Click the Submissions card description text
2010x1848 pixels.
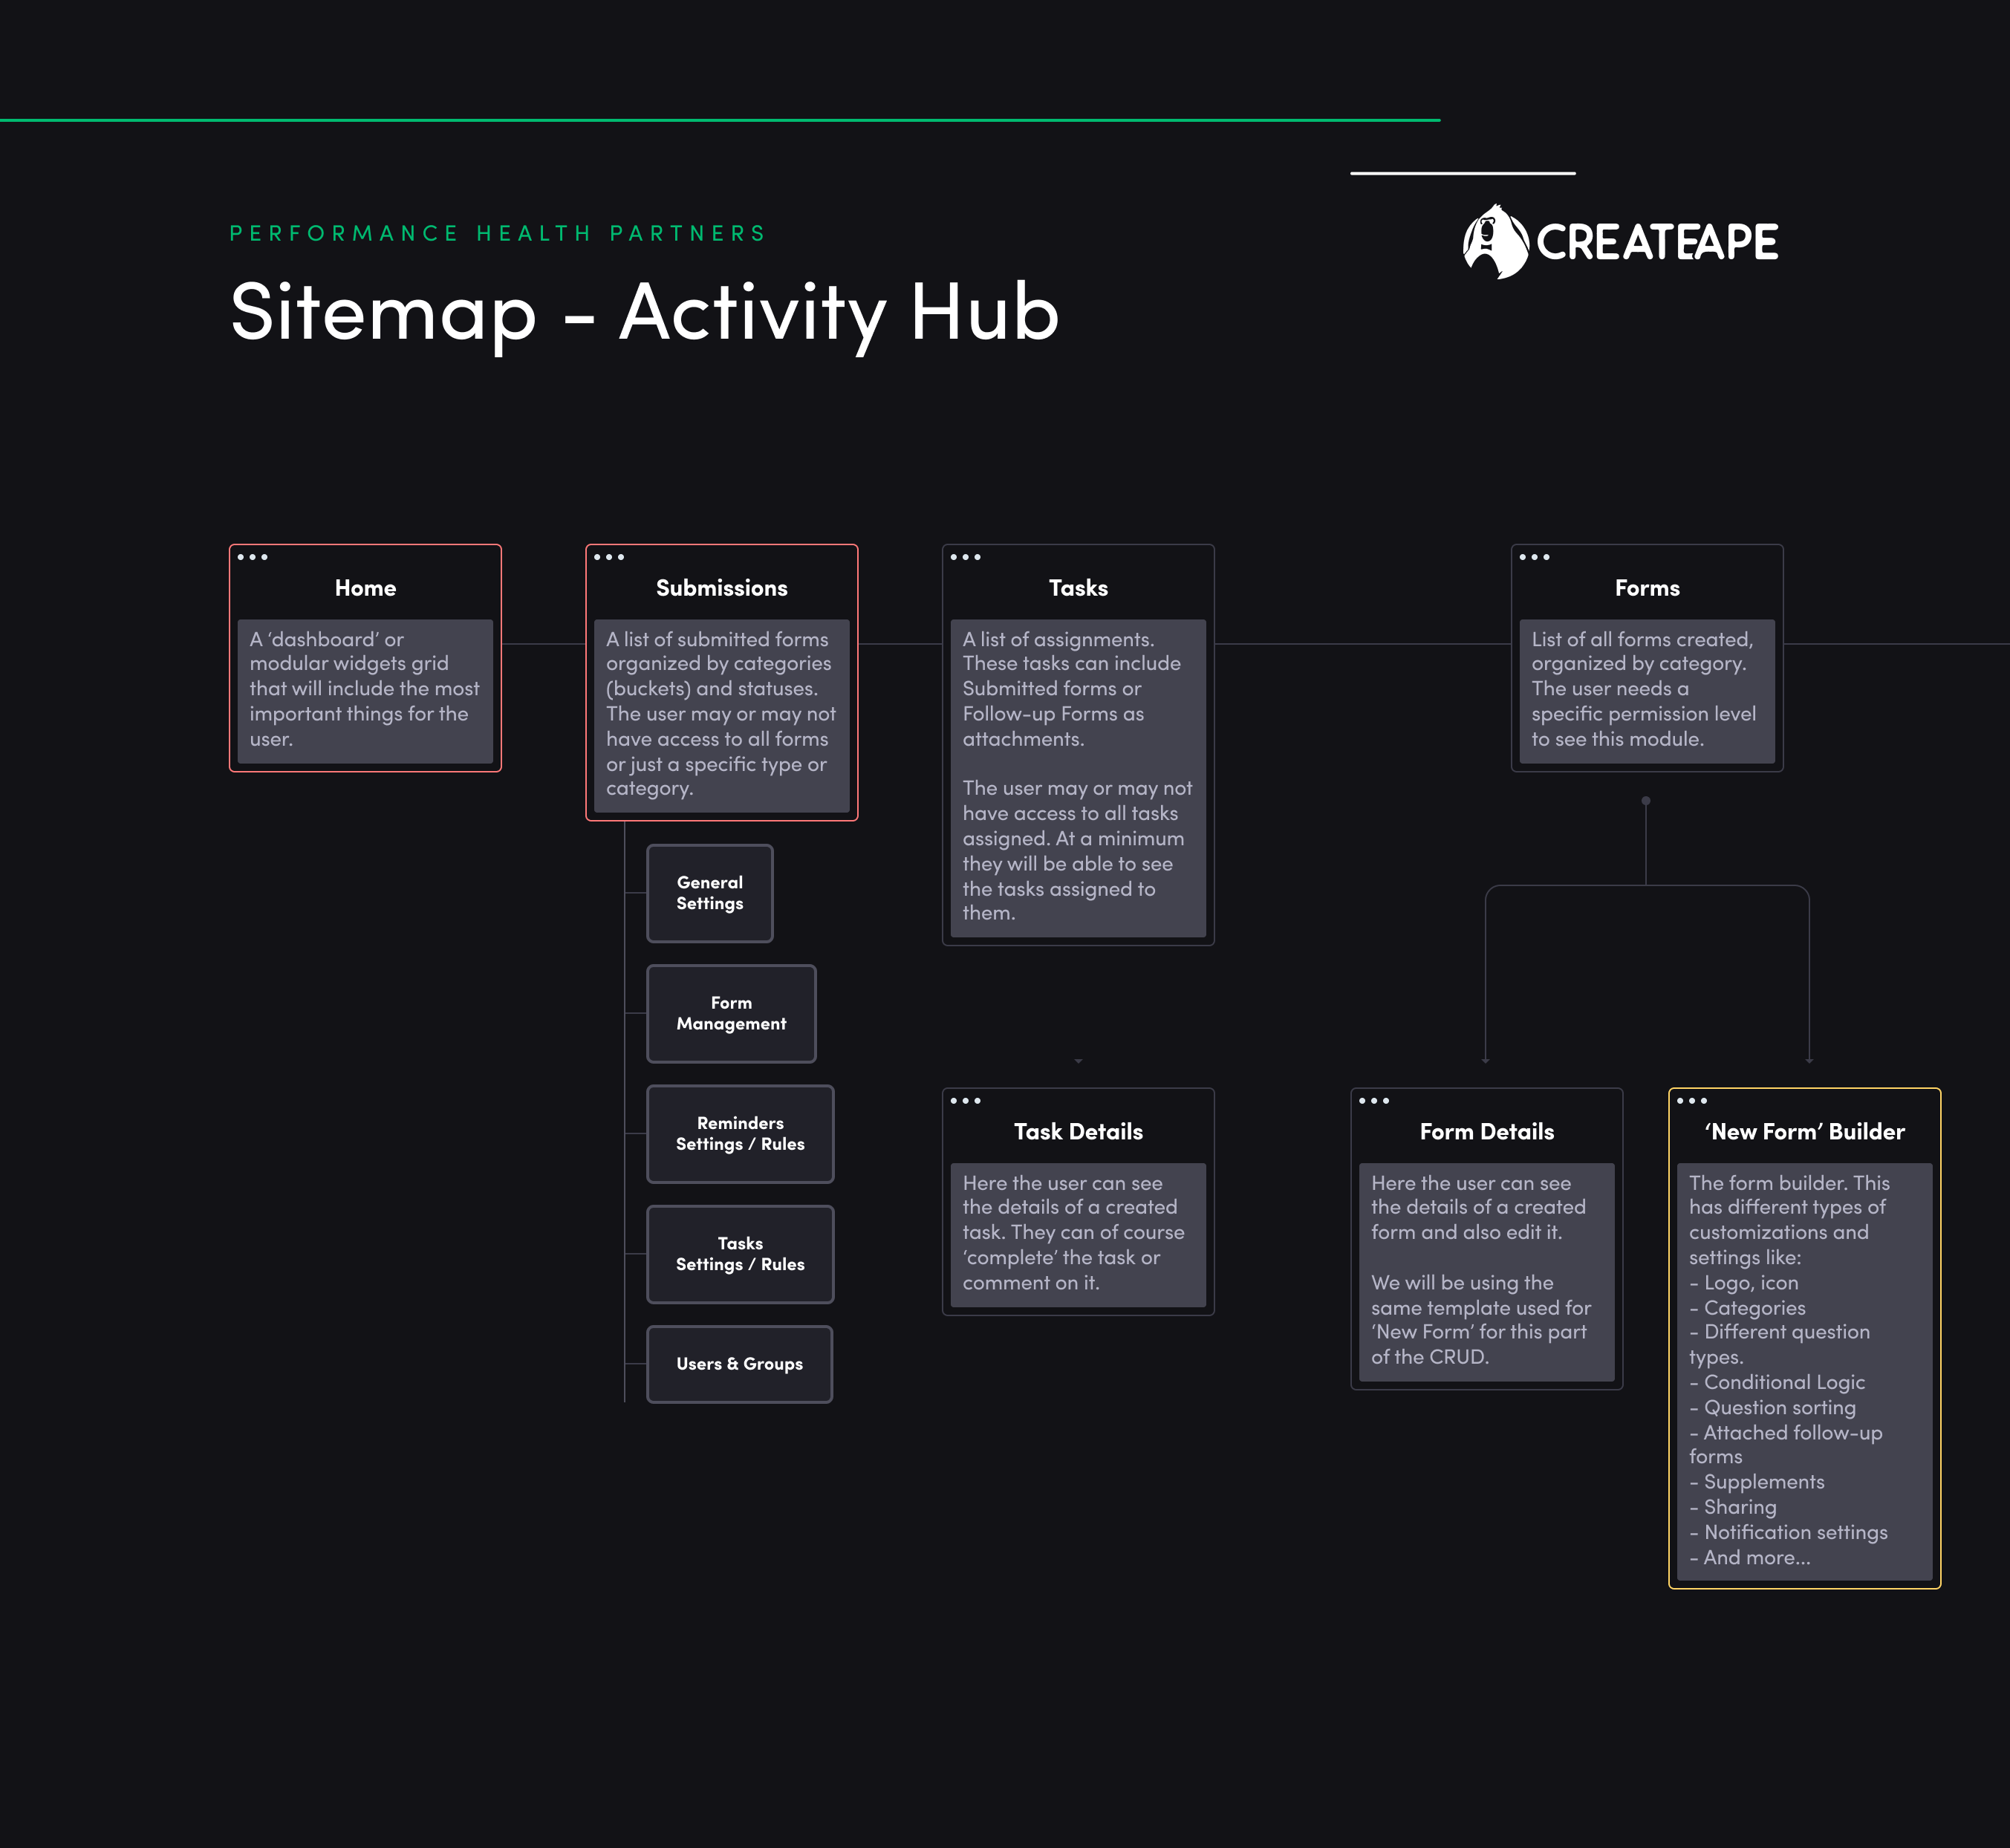721,714
